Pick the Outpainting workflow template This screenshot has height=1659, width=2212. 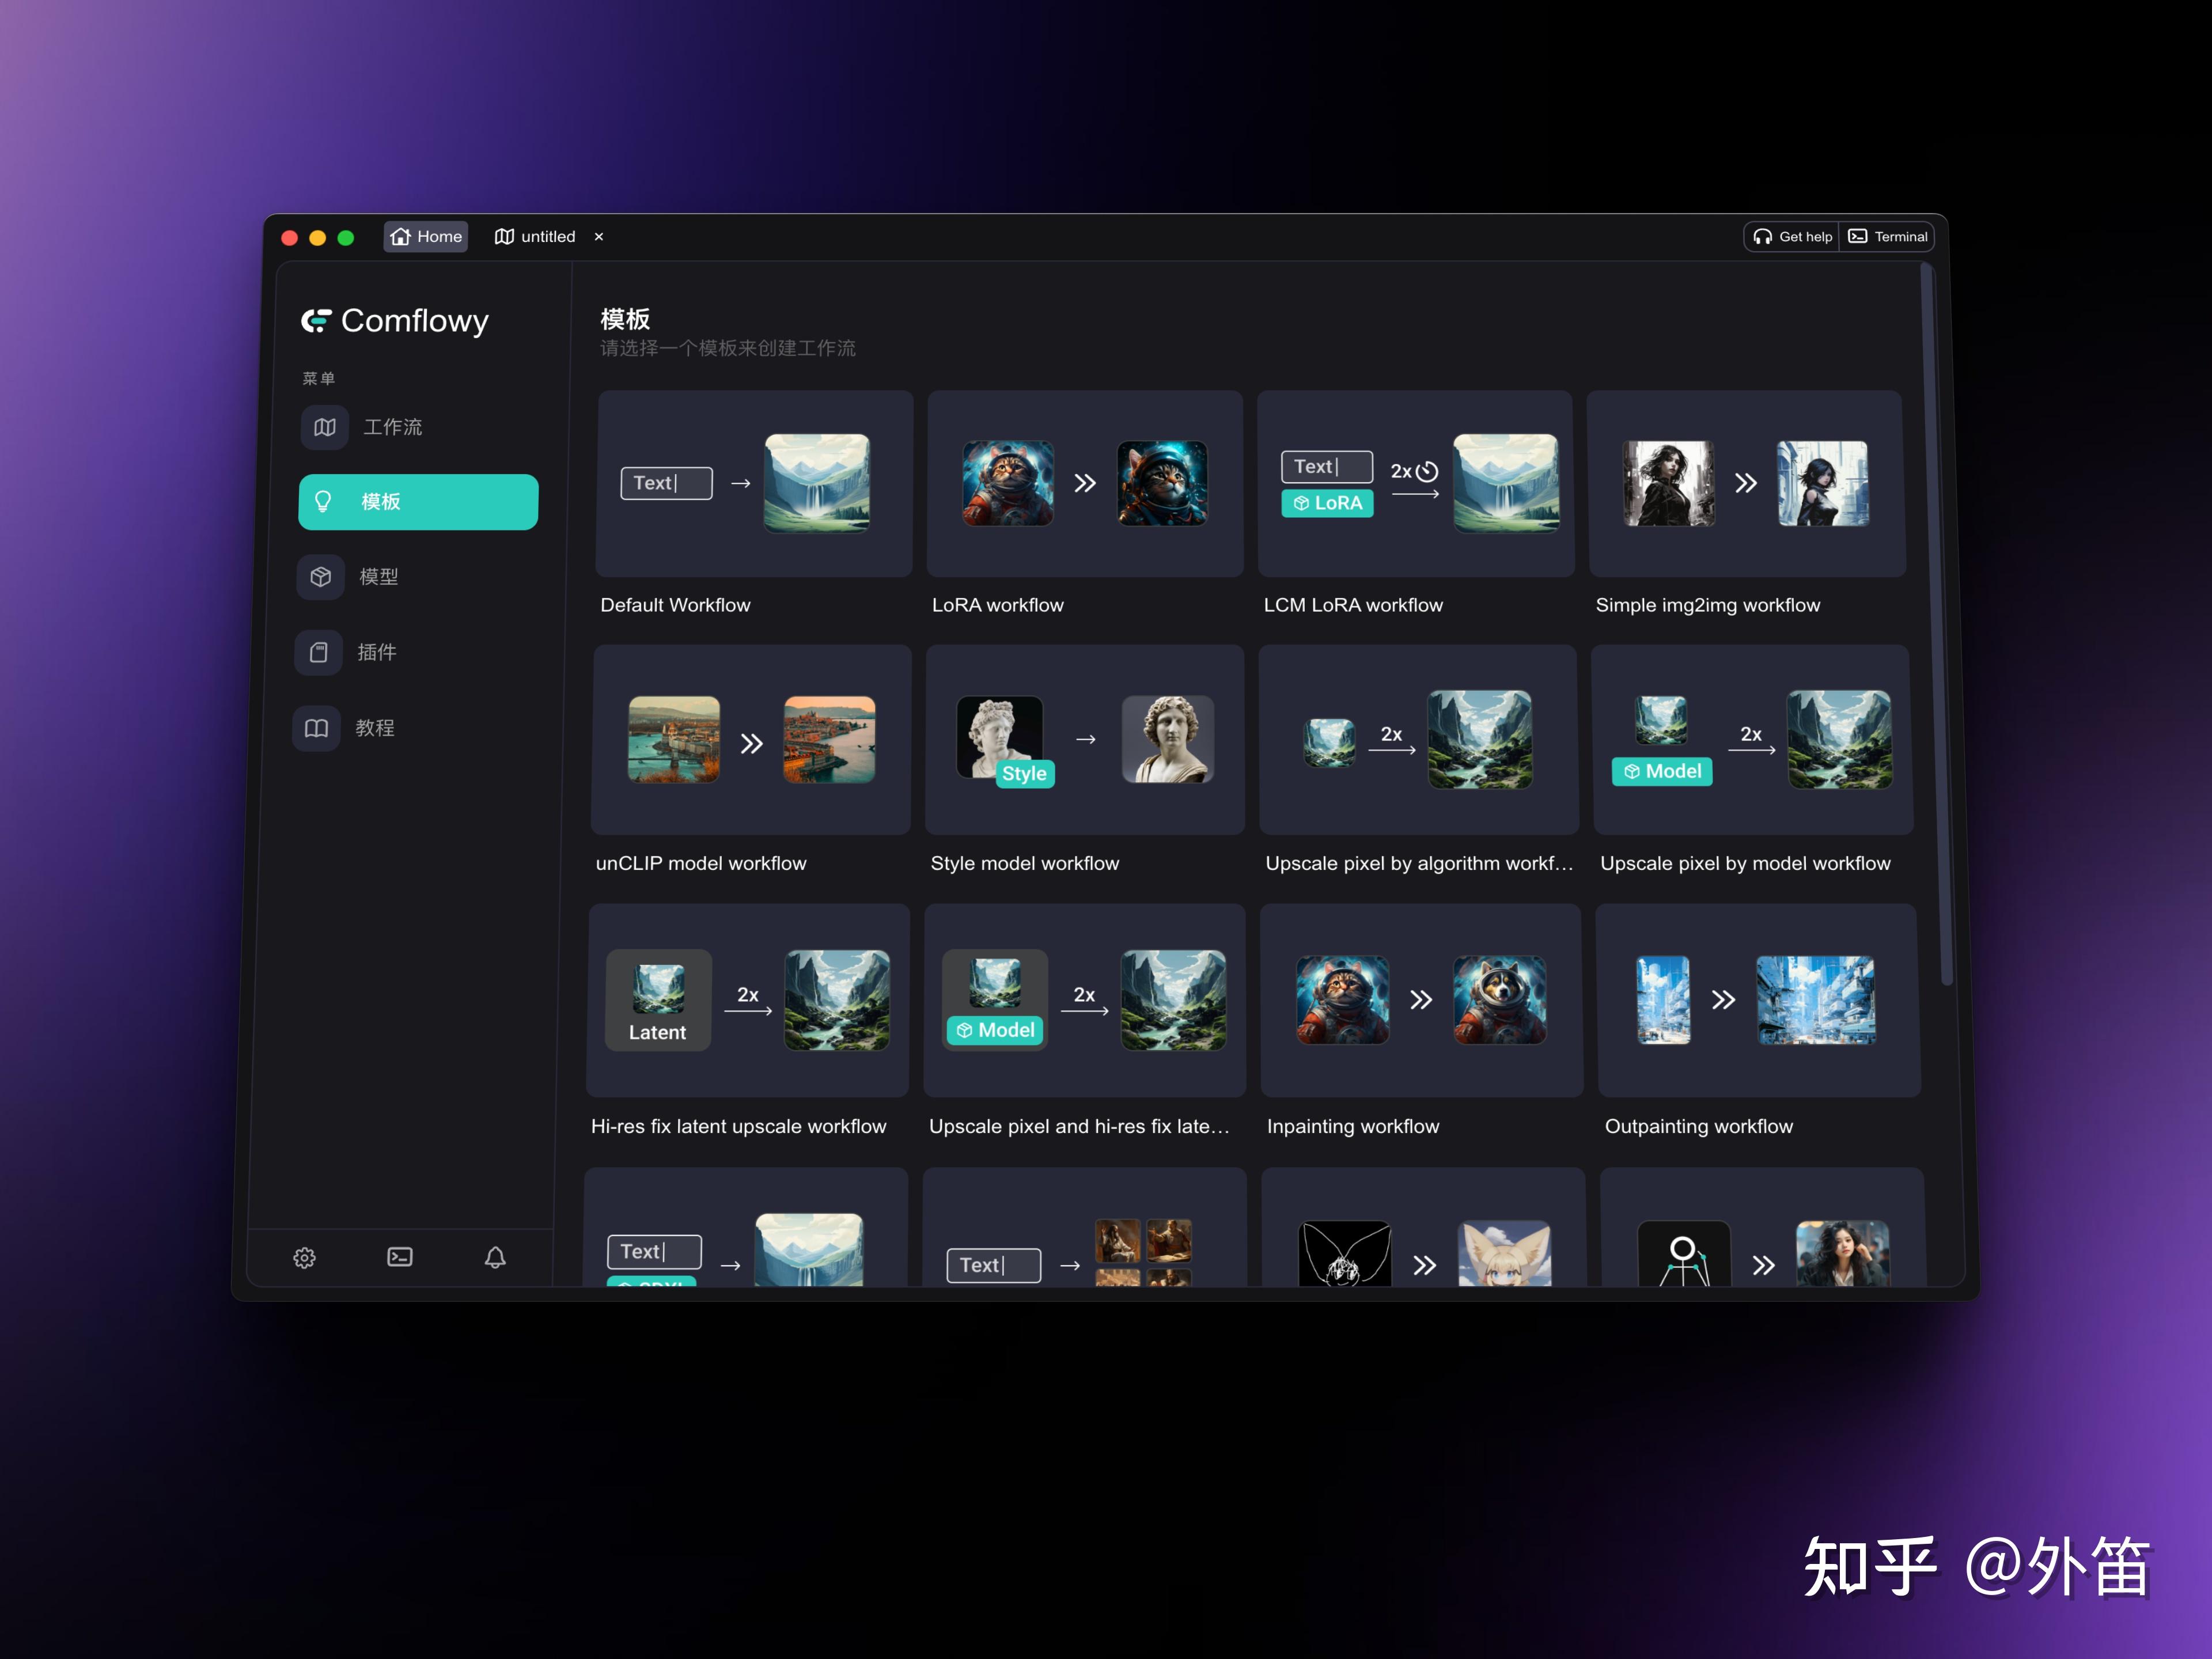click(x=1758, y=1000)
